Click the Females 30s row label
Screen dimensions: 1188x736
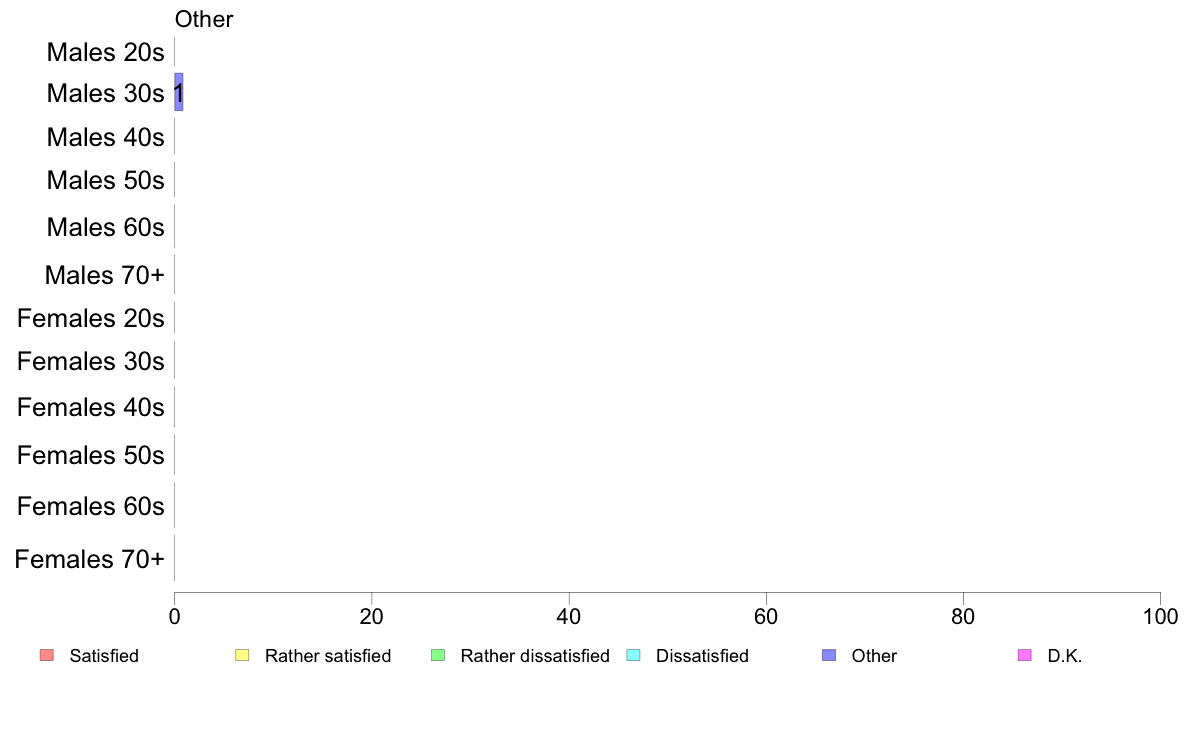point(91,362)
